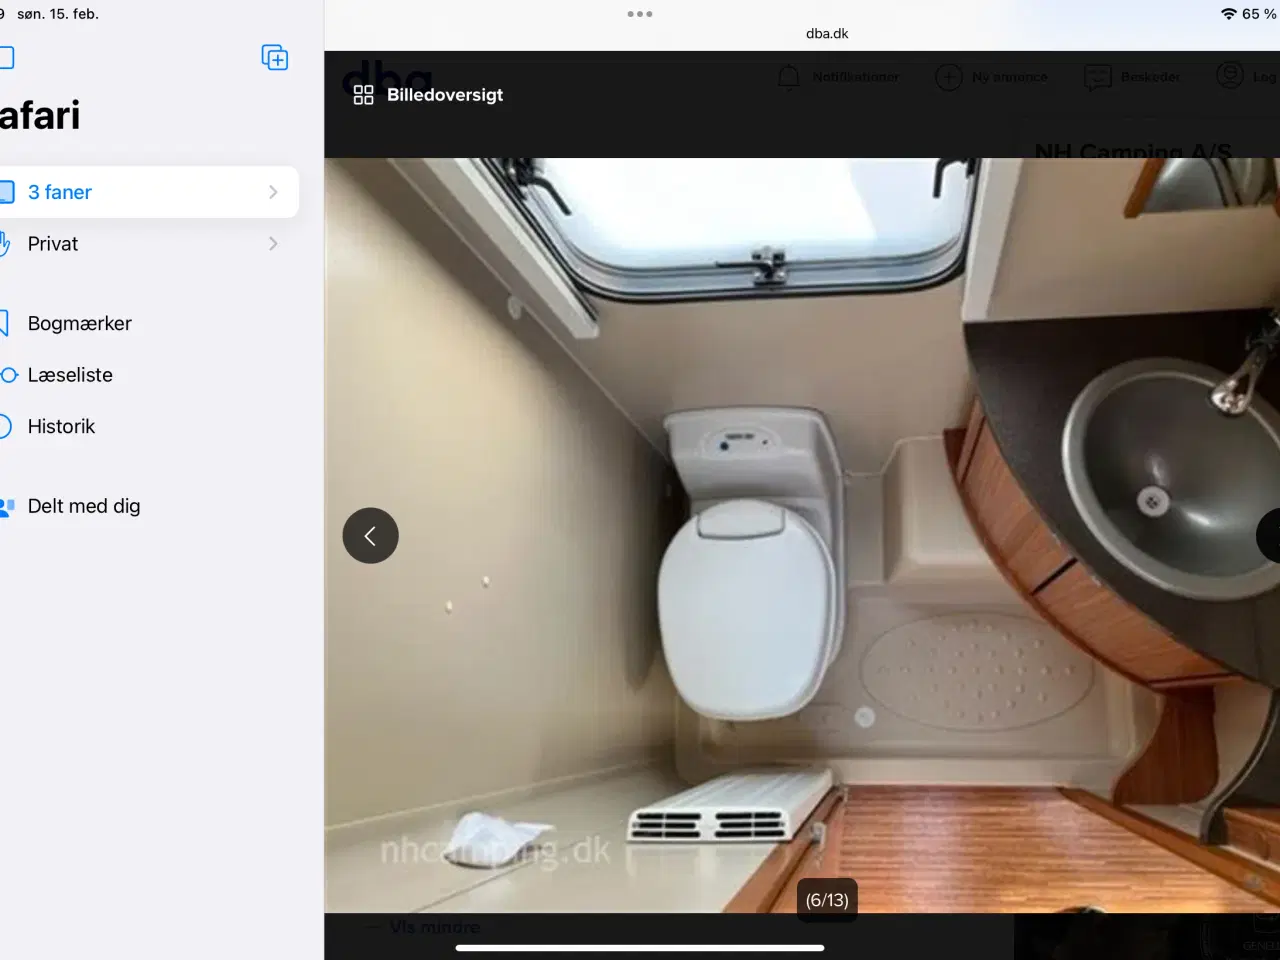Viewport: 1280px width, 960px height.
Task: Open Delt med dig section
Action: click(x=84, y=506)
